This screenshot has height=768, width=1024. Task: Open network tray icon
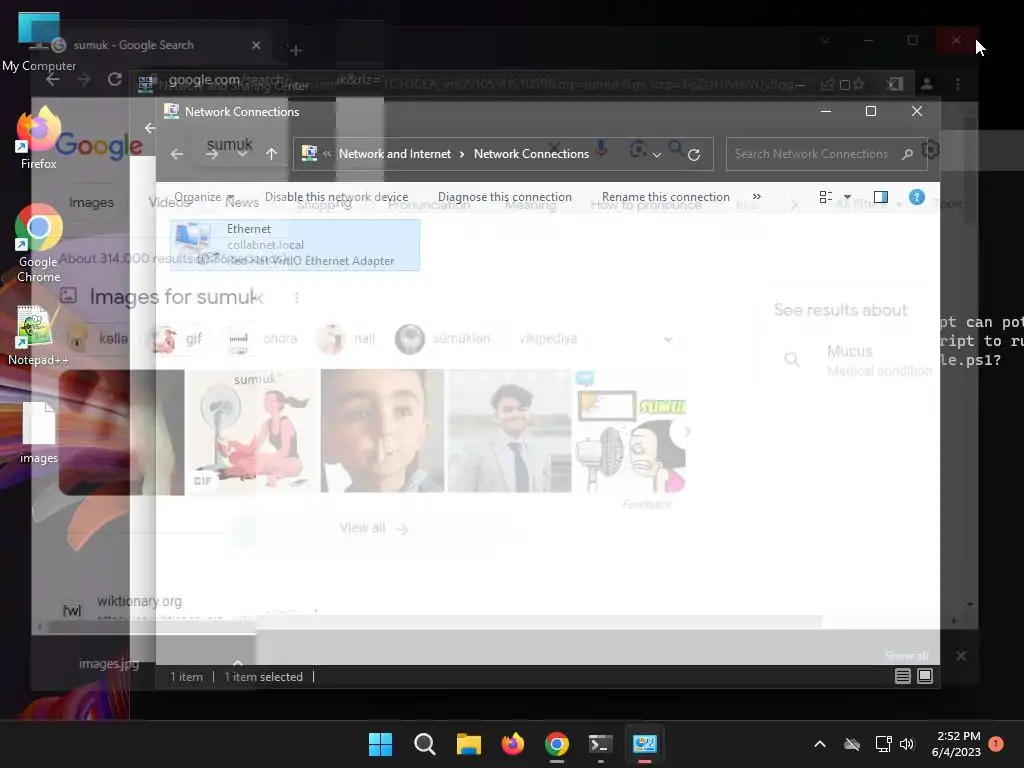pos(883,744)
